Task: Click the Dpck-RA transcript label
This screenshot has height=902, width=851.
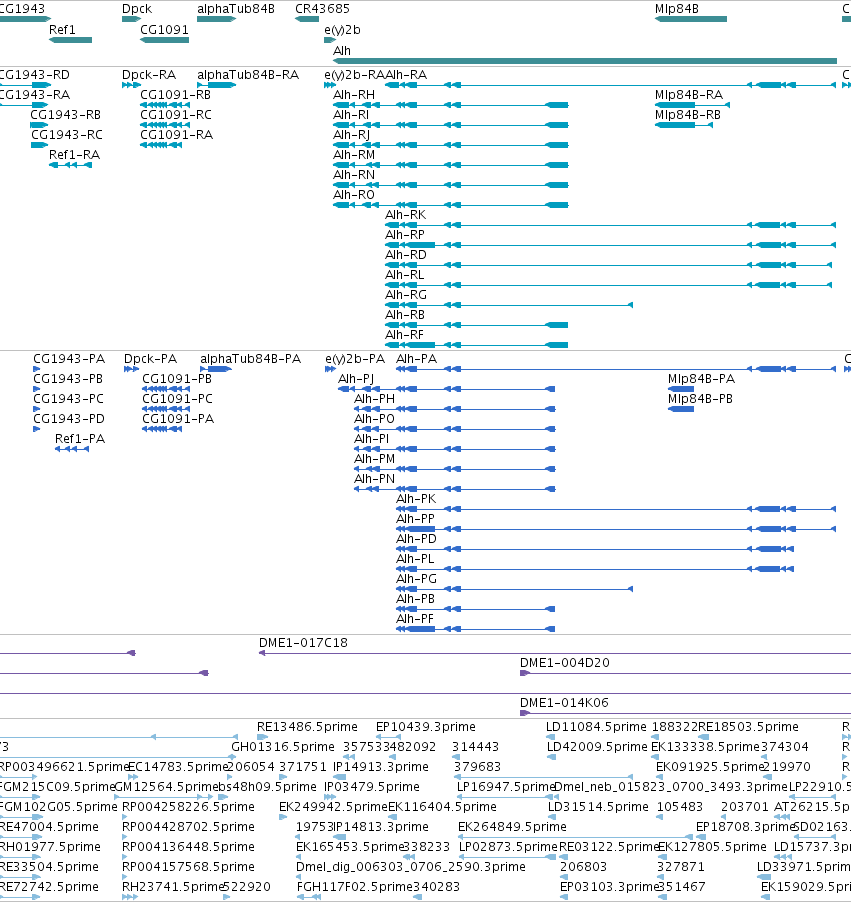Action: [149, 75]
